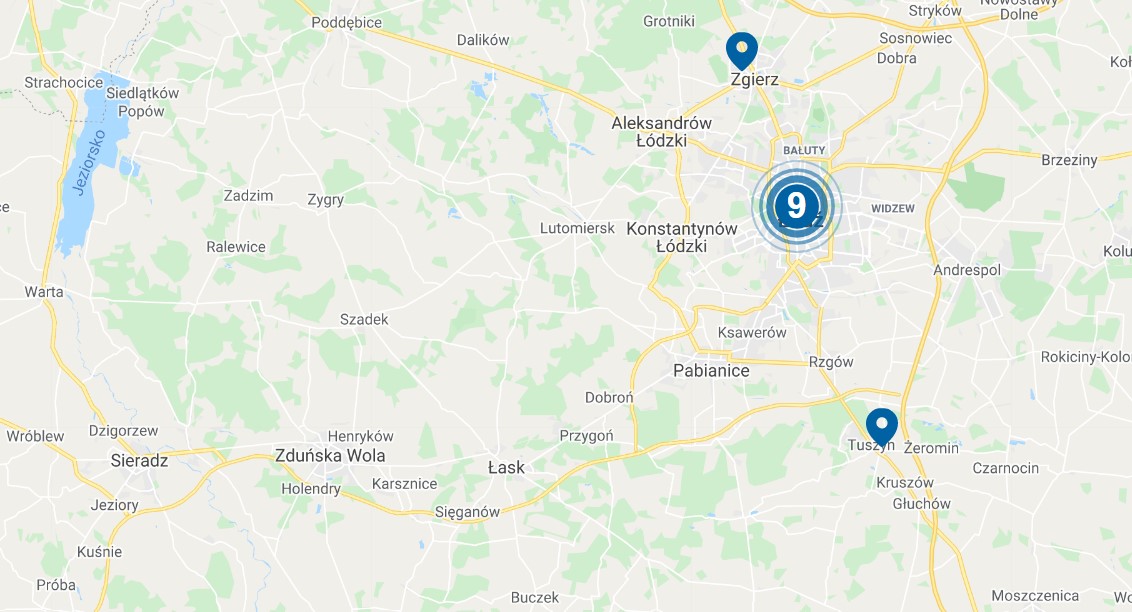The height and width of the screenshot is (612, 1132).
Task: Click the Rzgów town label
Action: coord(831,362)
